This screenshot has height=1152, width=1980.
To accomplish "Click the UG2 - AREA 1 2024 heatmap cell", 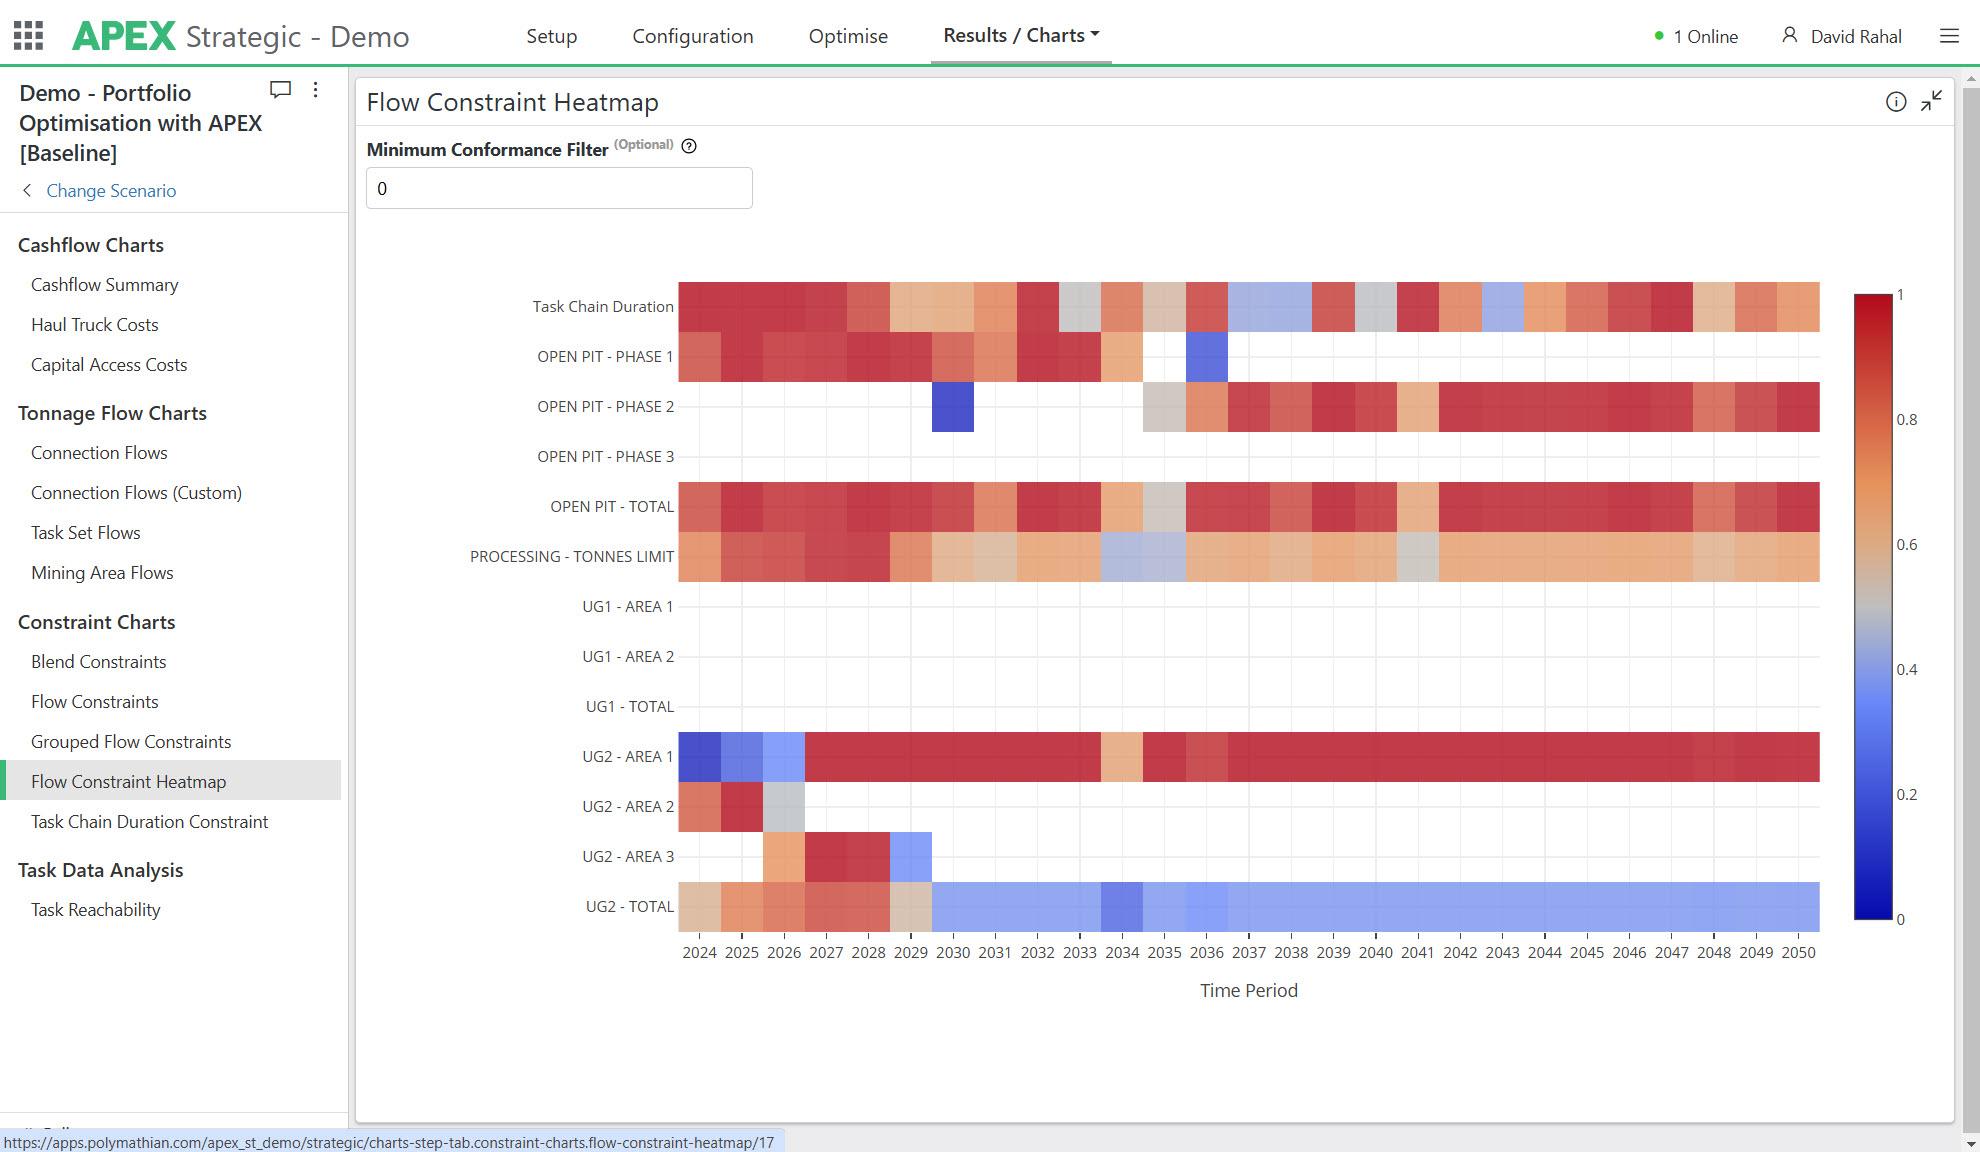I will click(x=699, y=756).
